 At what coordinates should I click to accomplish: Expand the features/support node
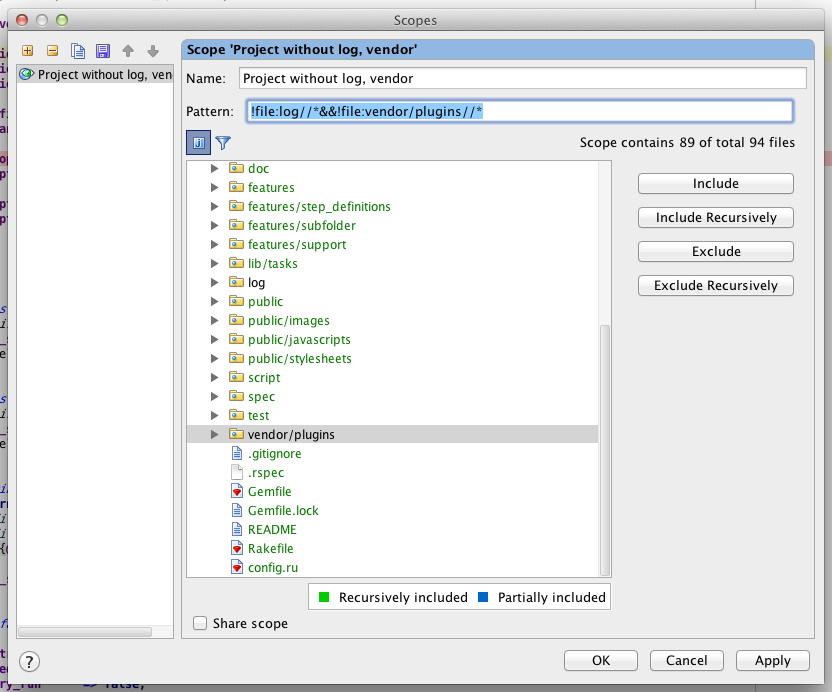[214, 245]
